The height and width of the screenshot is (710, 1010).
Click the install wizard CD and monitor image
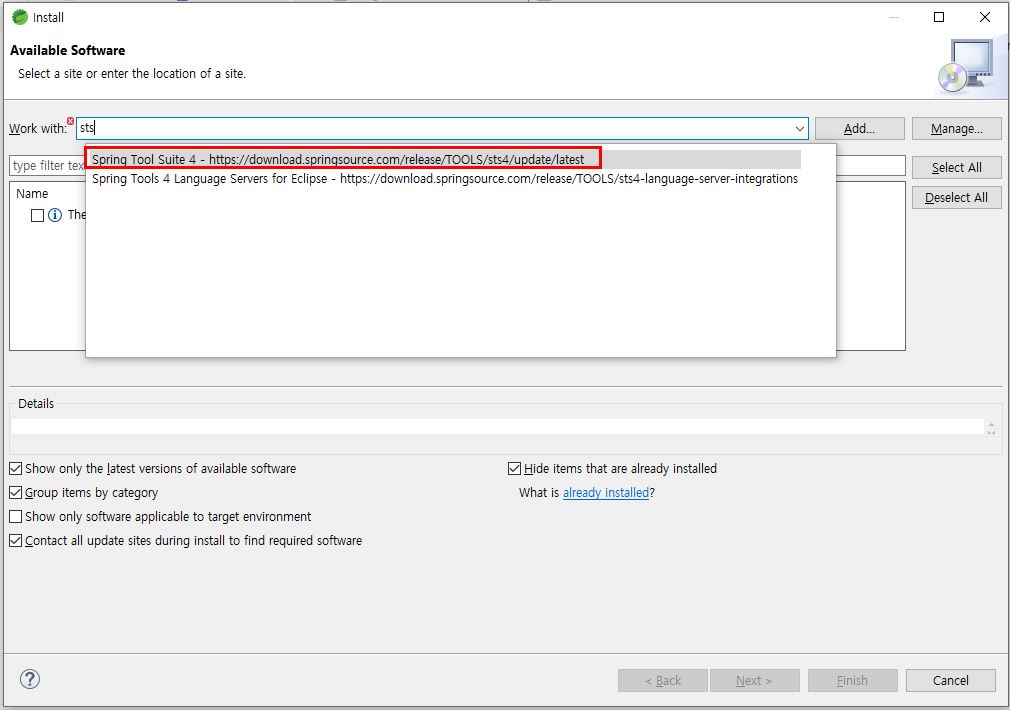(x=965, y=66)
